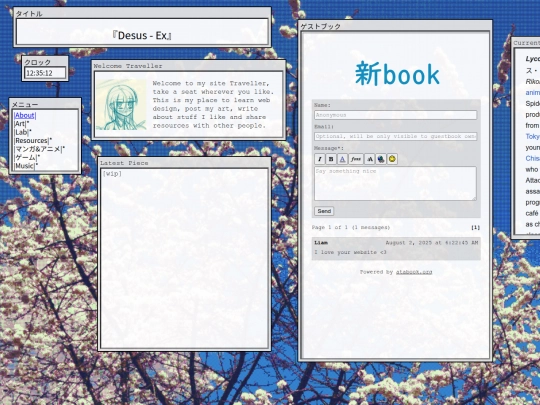Open the About menu link
The image size is (540, 405).
coord(25,115)
